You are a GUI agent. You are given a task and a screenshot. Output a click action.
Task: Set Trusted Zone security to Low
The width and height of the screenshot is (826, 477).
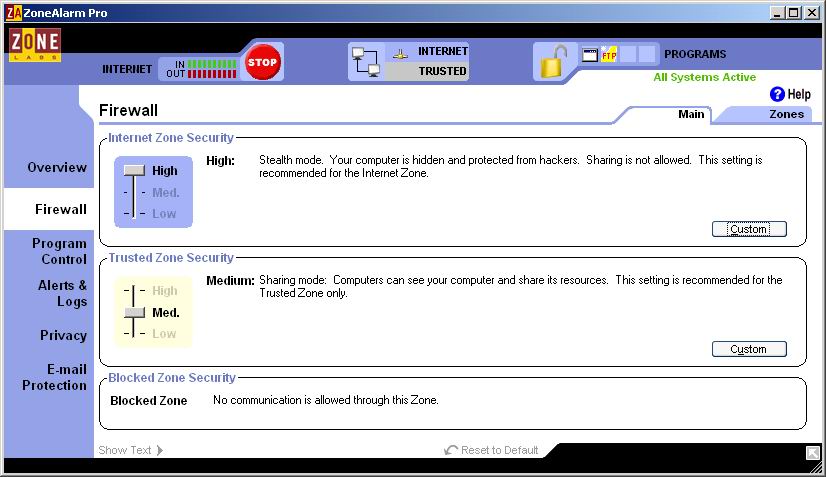point(164,334)
